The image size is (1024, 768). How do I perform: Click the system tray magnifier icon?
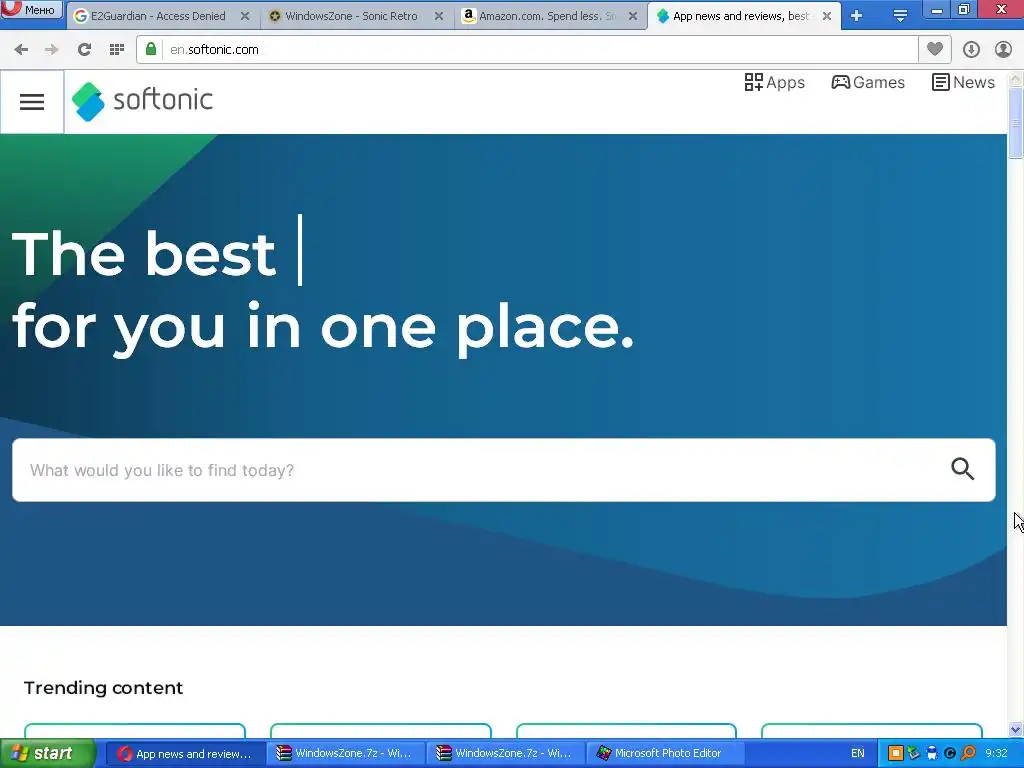click(968, 754)
